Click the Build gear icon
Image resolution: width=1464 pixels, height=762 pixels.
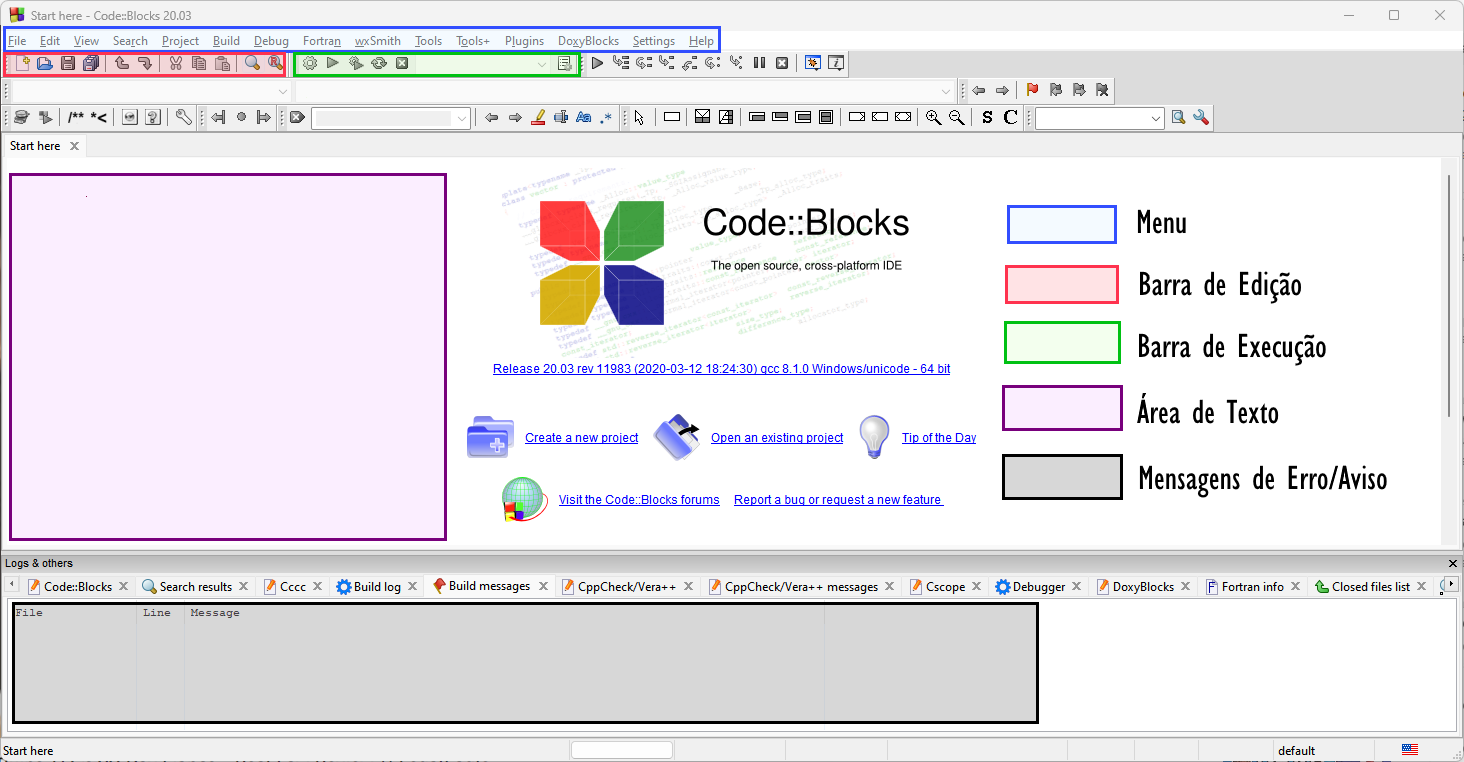(309, 63)
